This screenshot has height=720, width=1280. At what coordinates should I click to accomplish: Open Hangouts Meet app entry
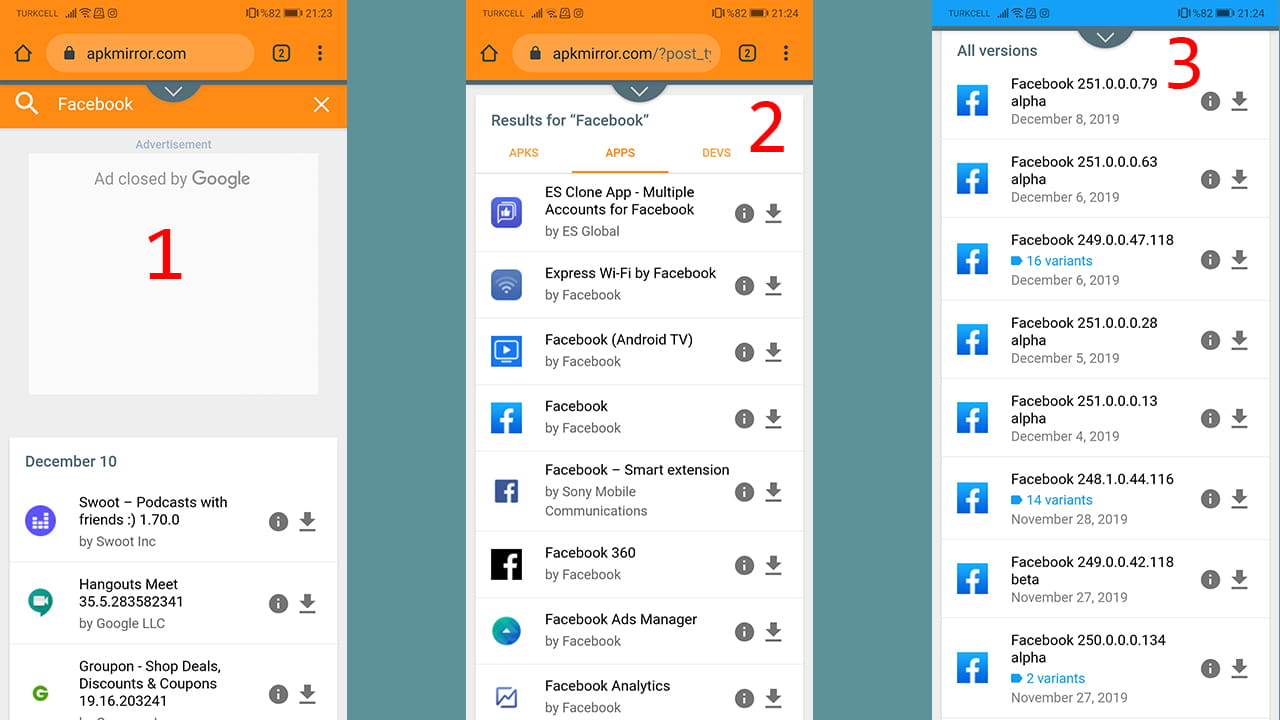tap(173, 603)
